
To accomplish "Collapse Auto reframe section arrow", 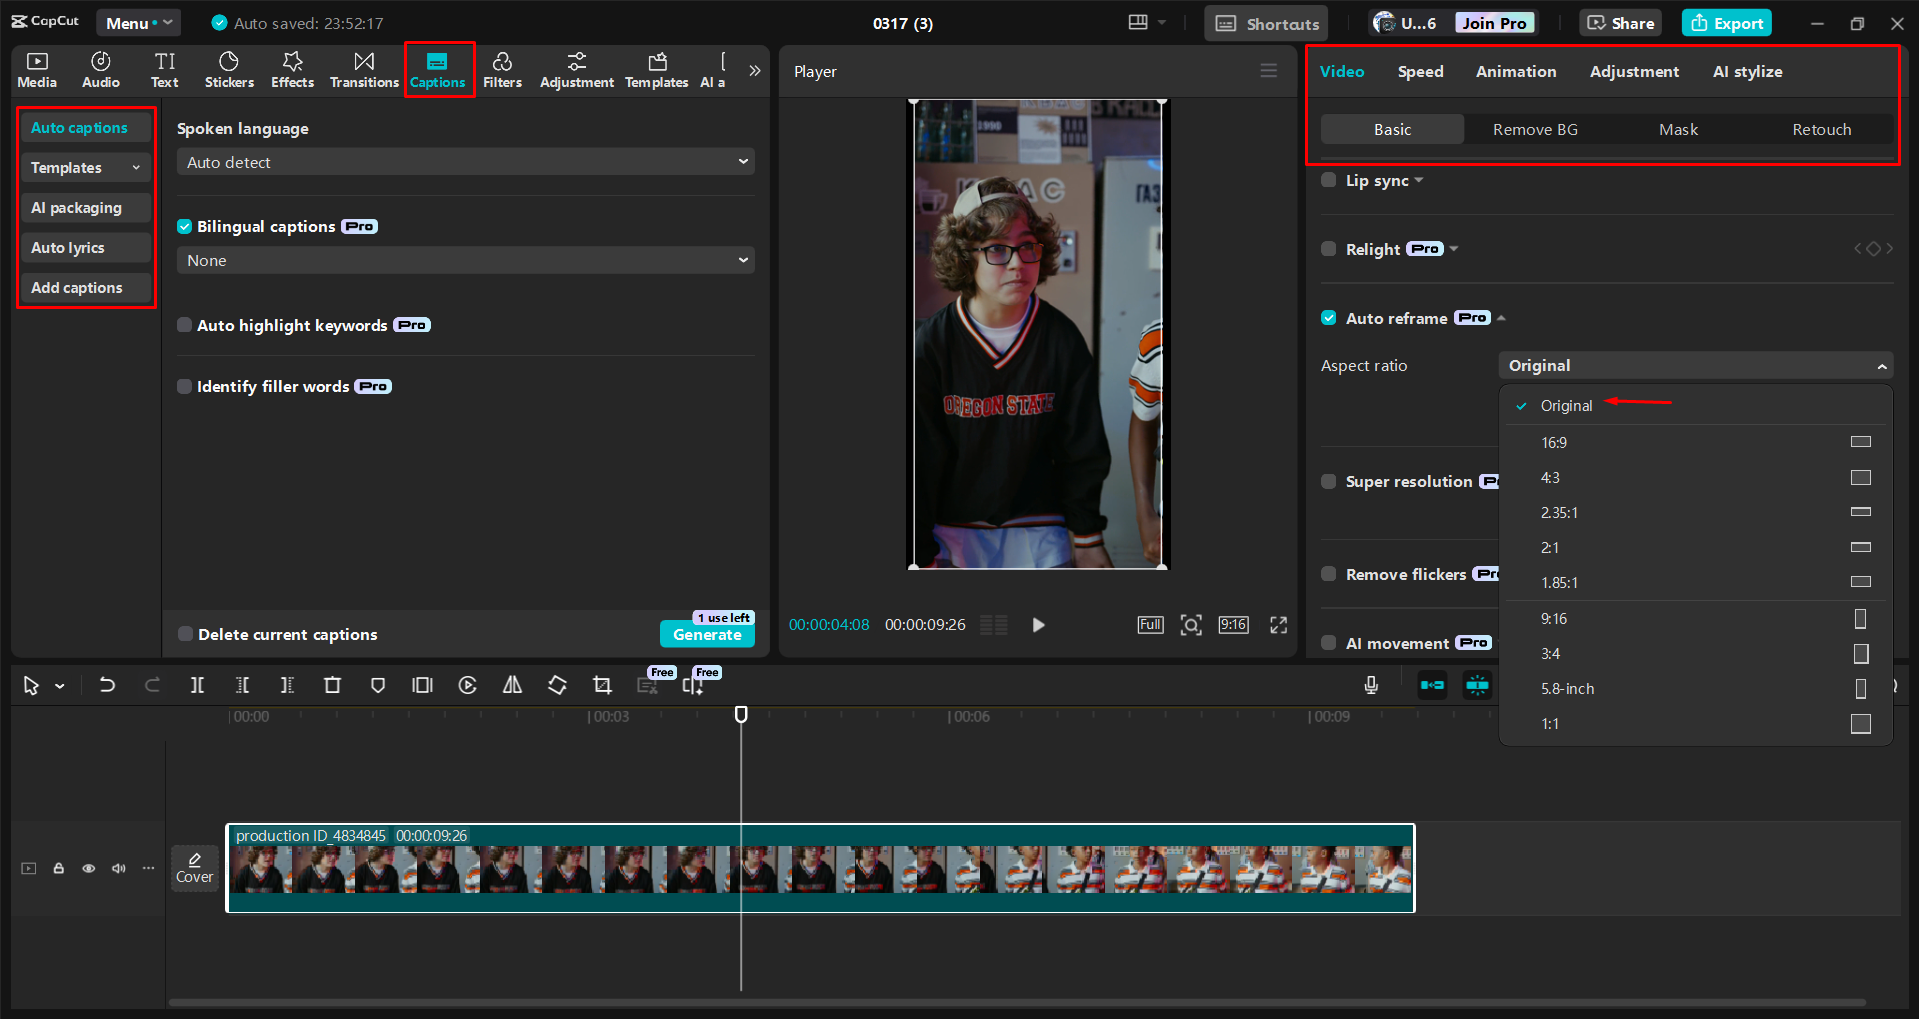I will pos(1501,318).
